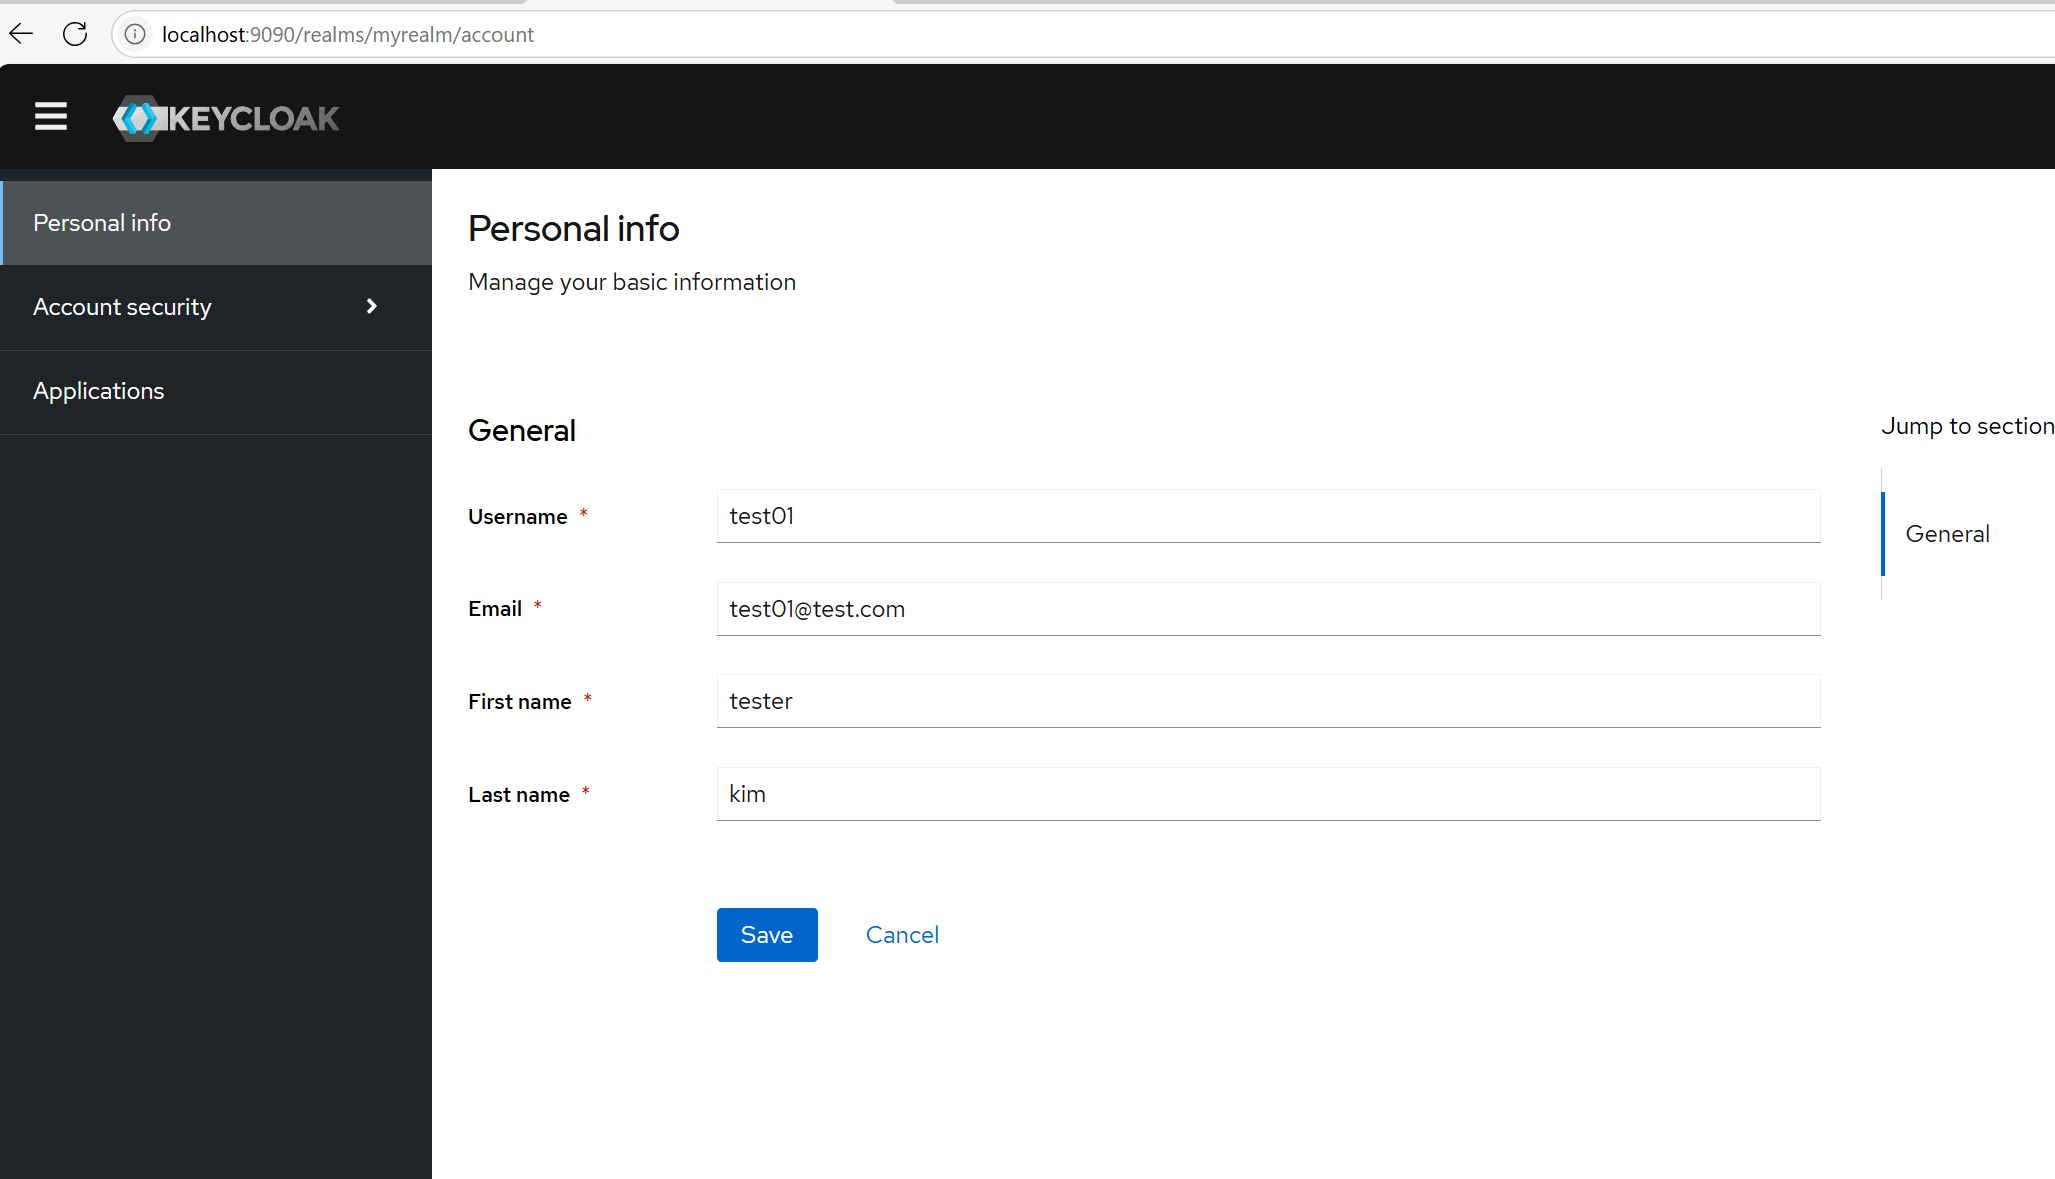Click the Last name input field

click(1268, 794)
